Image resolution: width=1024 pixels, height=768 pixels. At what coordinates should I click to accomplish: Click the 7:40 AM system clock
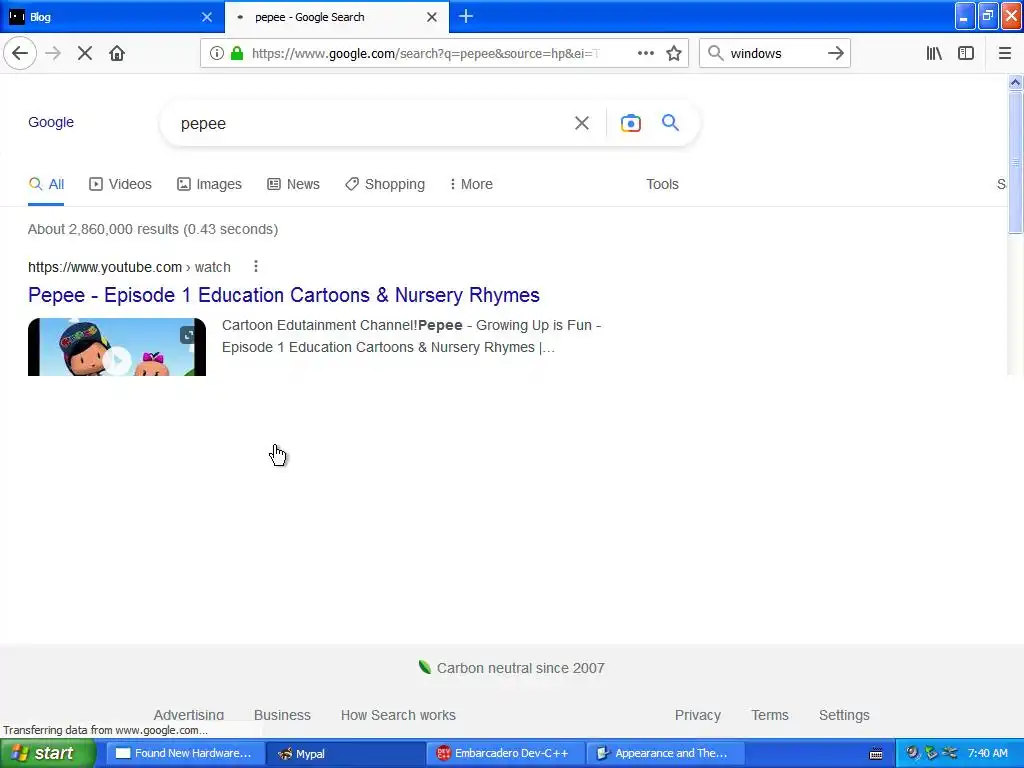[x=987, y=753]
